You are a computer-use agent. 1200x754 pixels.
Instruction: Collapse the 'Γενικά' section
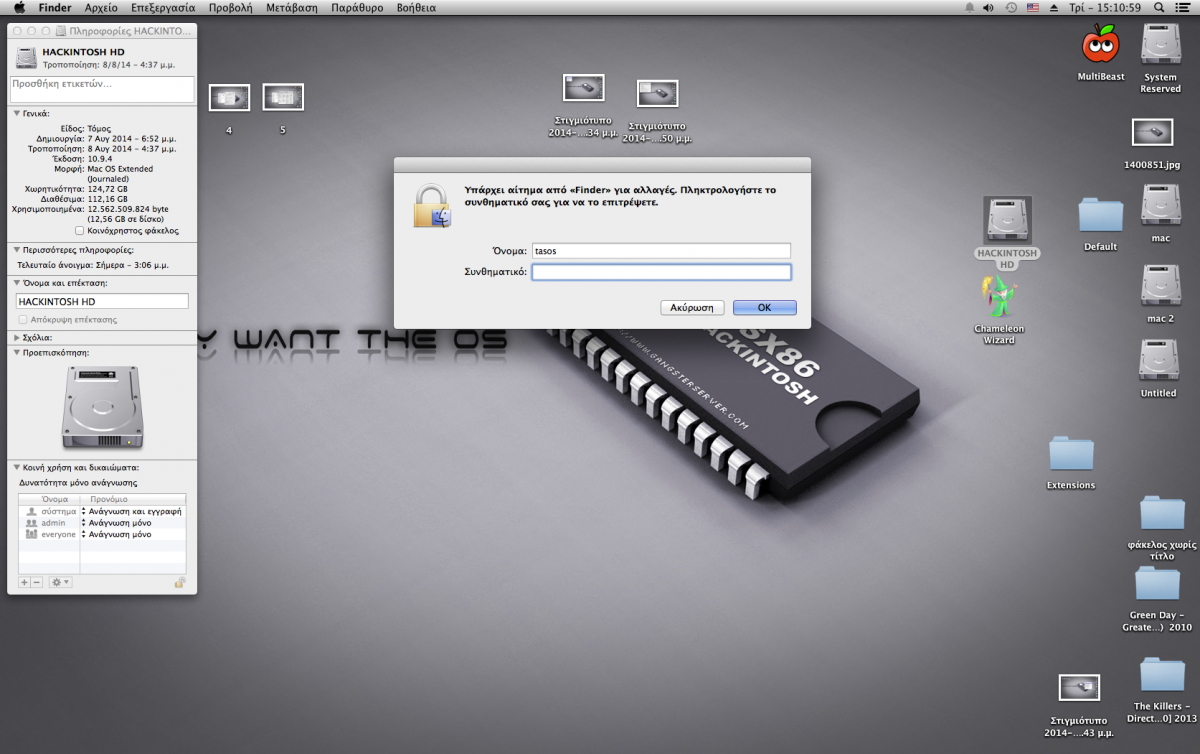tap(17, 114)
